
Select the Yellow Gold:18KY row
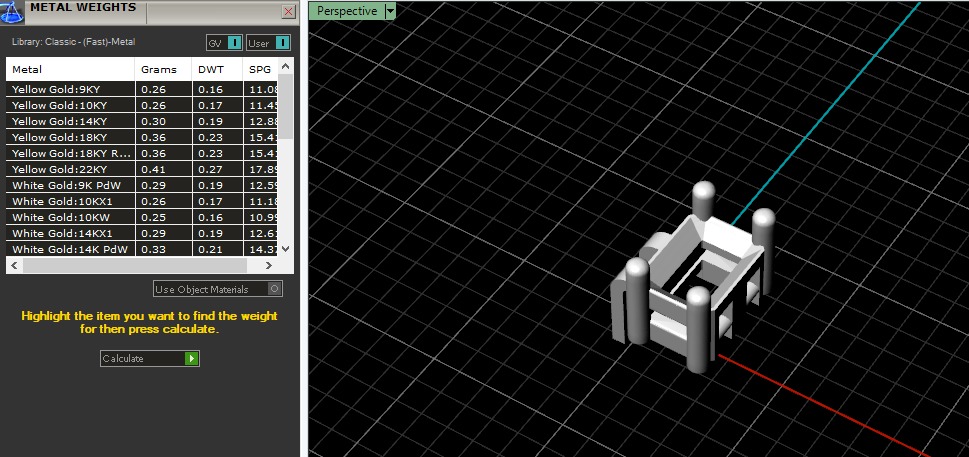pyautogui.click(x=142, y=137)
